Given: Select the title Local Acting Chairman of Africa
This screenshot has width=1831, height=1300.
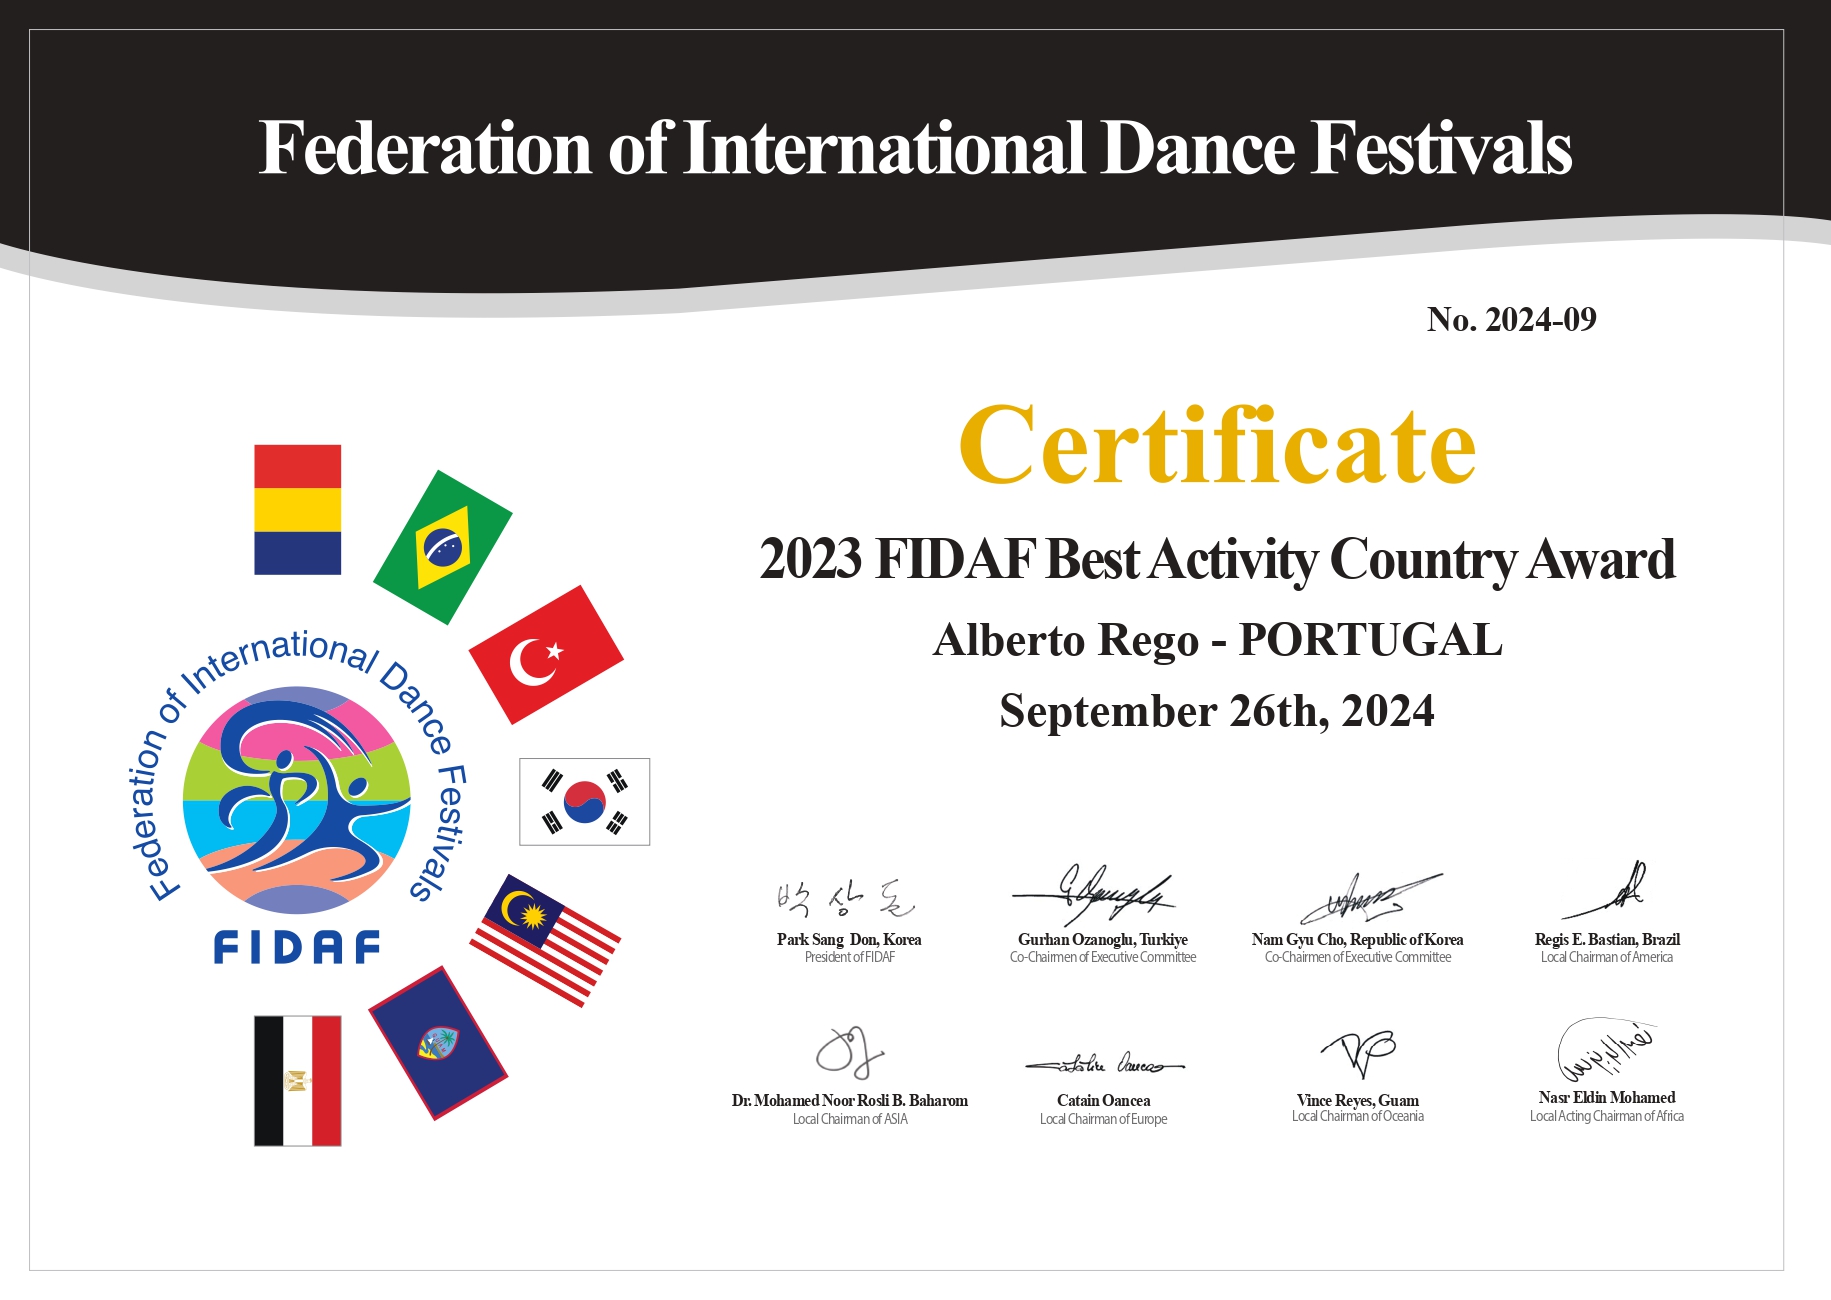Looking at the screenshot, I should coord(1607,1116).
